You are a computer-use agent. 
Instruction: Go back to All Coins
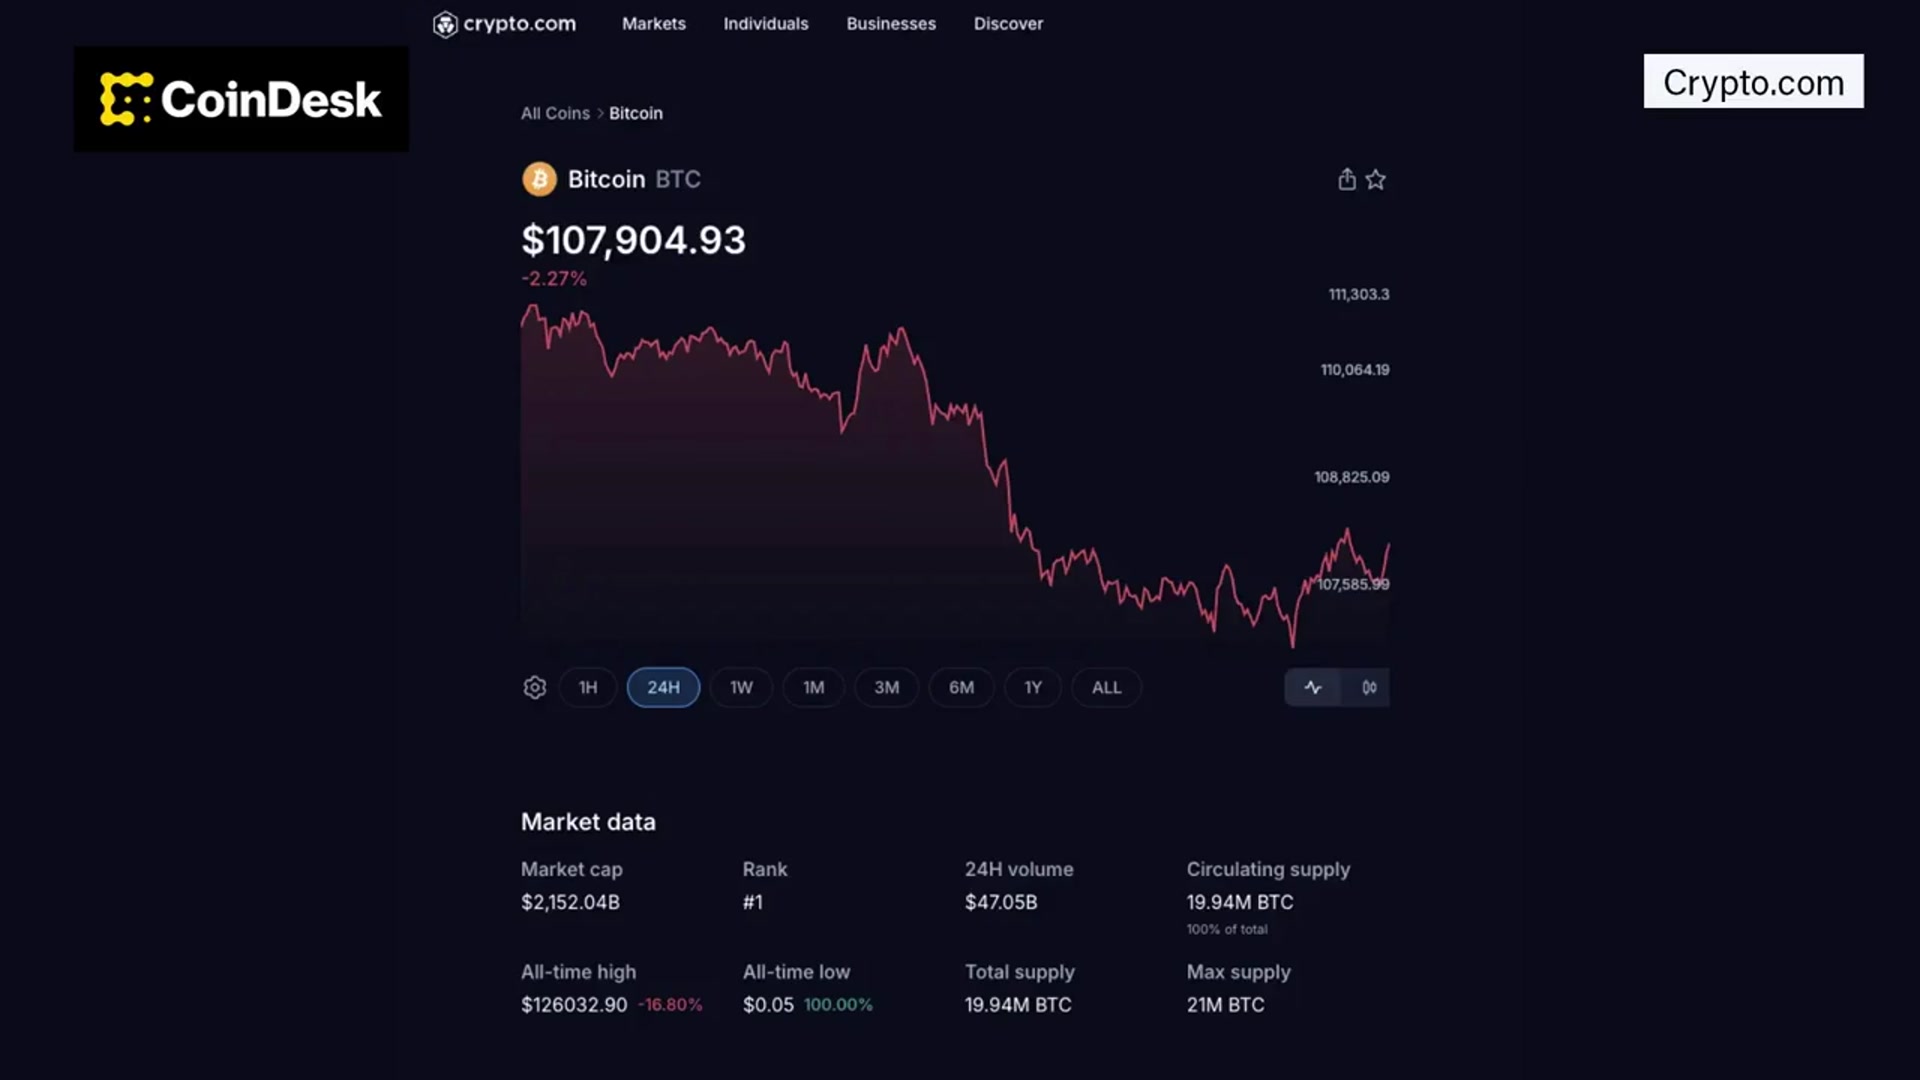(554, 113)
